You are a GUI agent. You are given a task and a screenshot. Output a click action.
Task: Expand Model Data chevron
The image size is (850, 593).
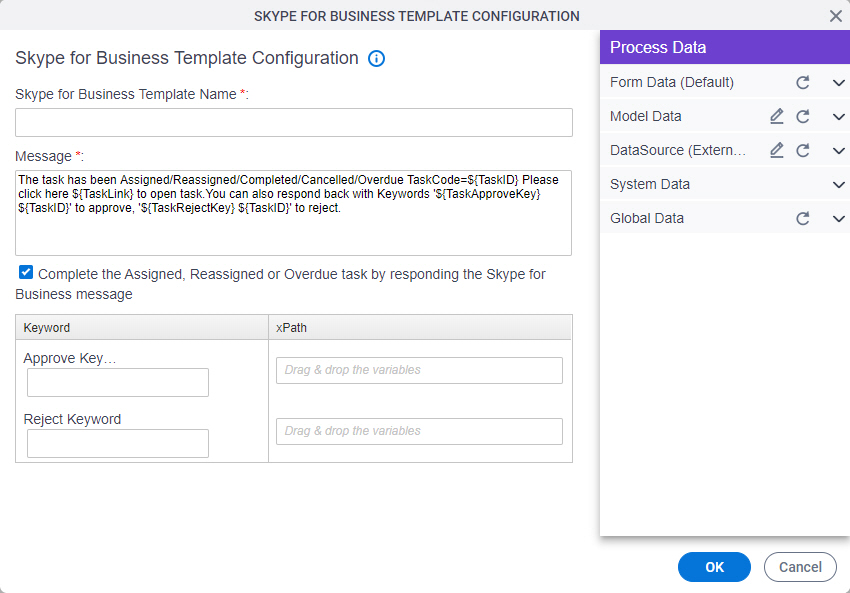tap(838, 117)
